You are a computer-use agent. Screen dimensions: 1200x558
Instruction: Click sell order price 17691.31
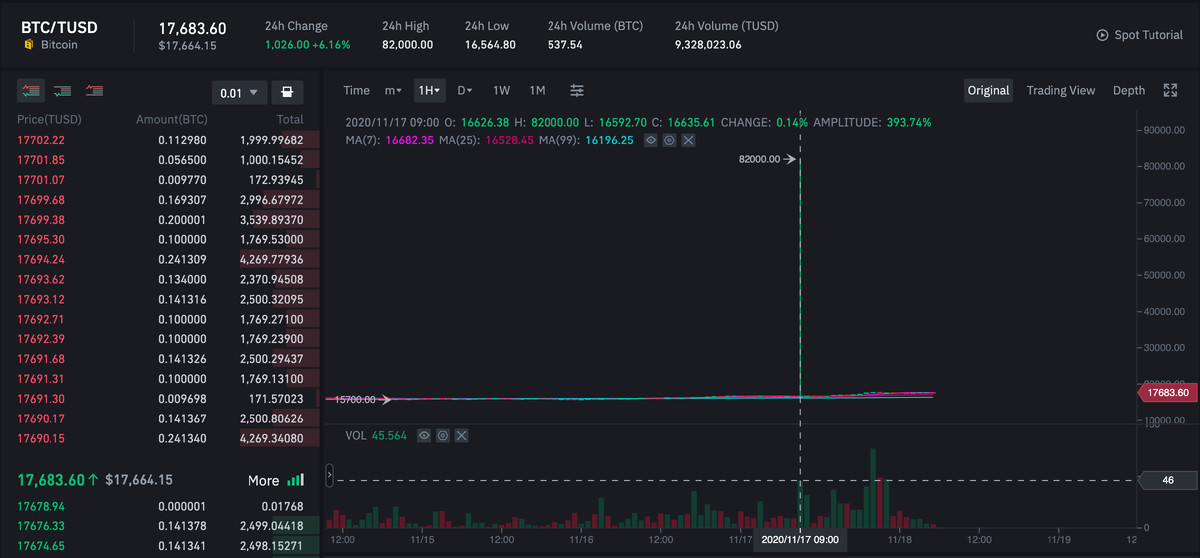(41, 379)
